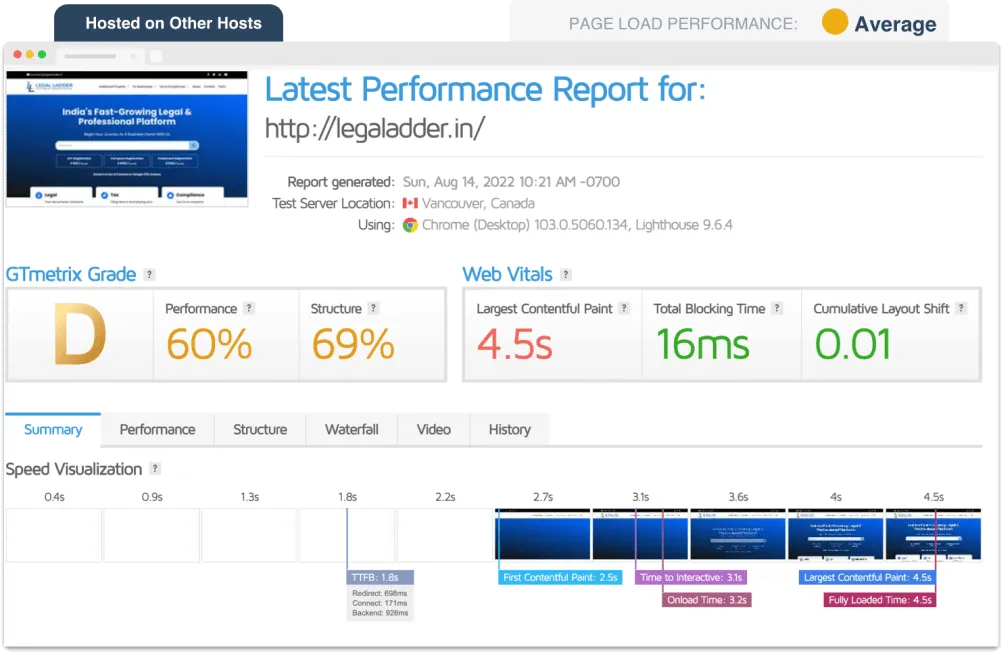Click the red window close dot
Image resolution: width=1004 pixels, height=654 pixels.
tap(17, 54)
